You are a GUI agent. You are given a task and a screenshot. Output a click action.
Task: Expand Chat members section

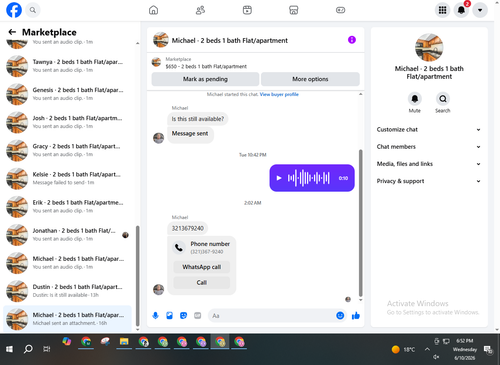pyautogui.click(x=429, y=147)
